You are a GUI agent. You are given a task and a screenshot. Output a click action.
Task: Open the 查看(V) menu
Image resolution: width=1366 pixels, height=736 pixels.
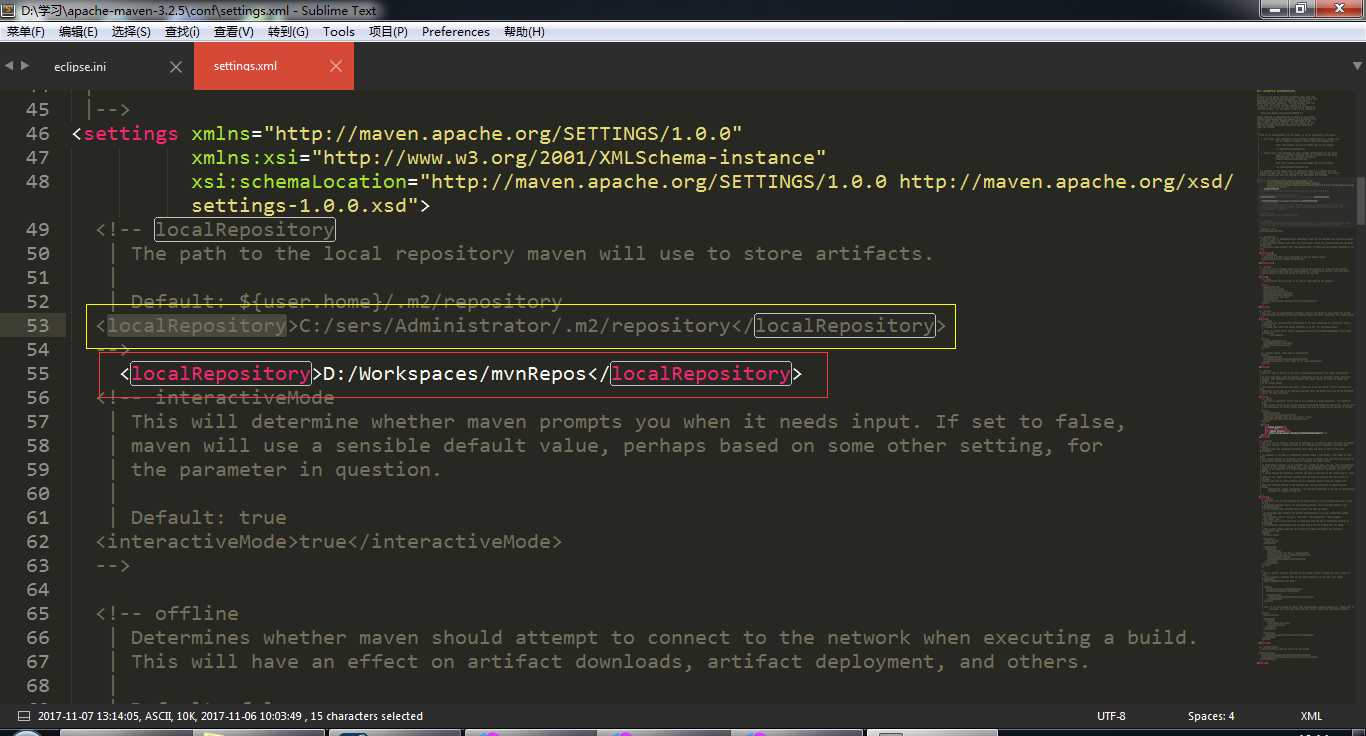point(234,31)
